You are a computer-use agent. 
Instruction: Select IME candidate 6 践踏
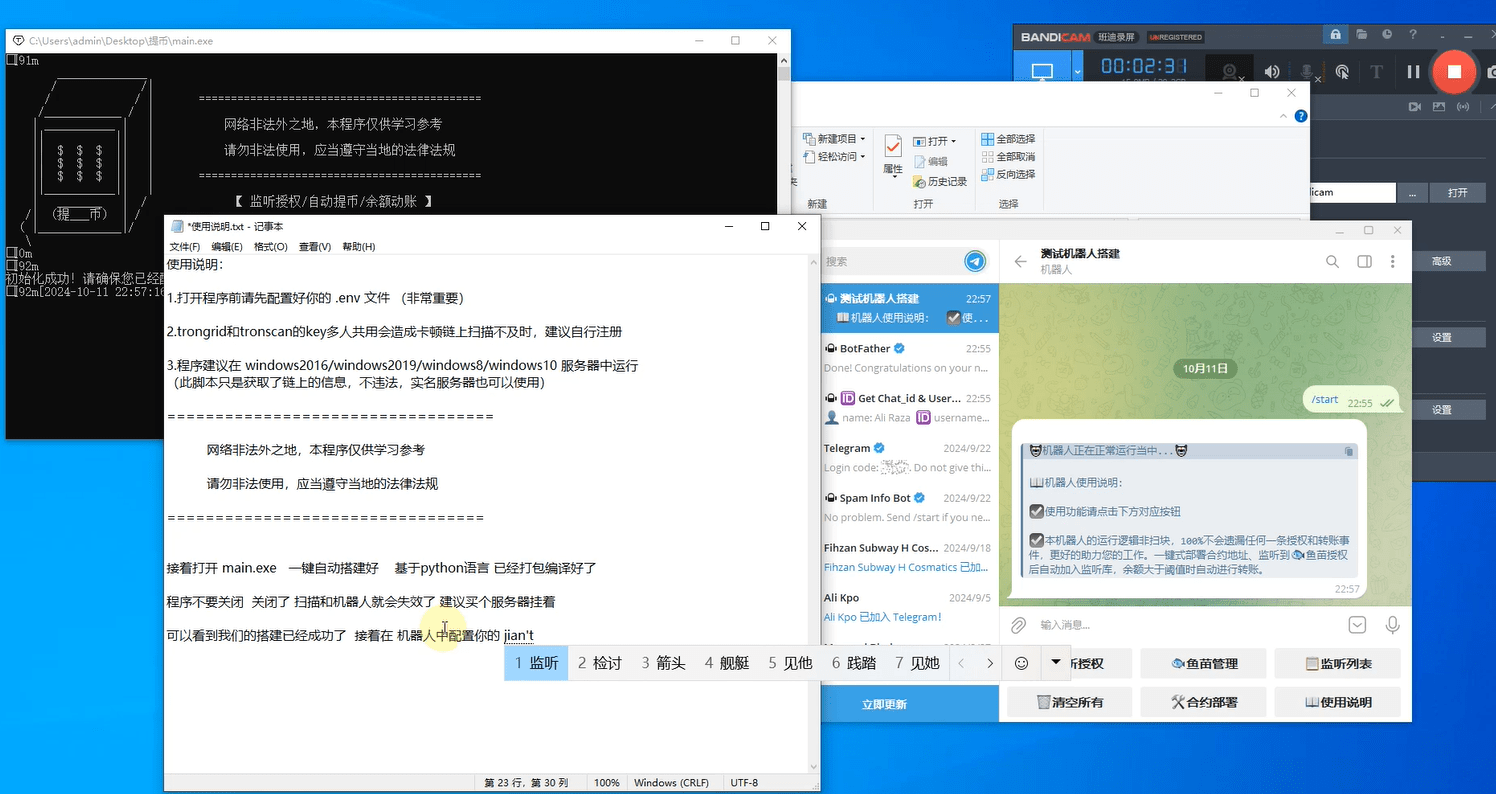point(853,662)
